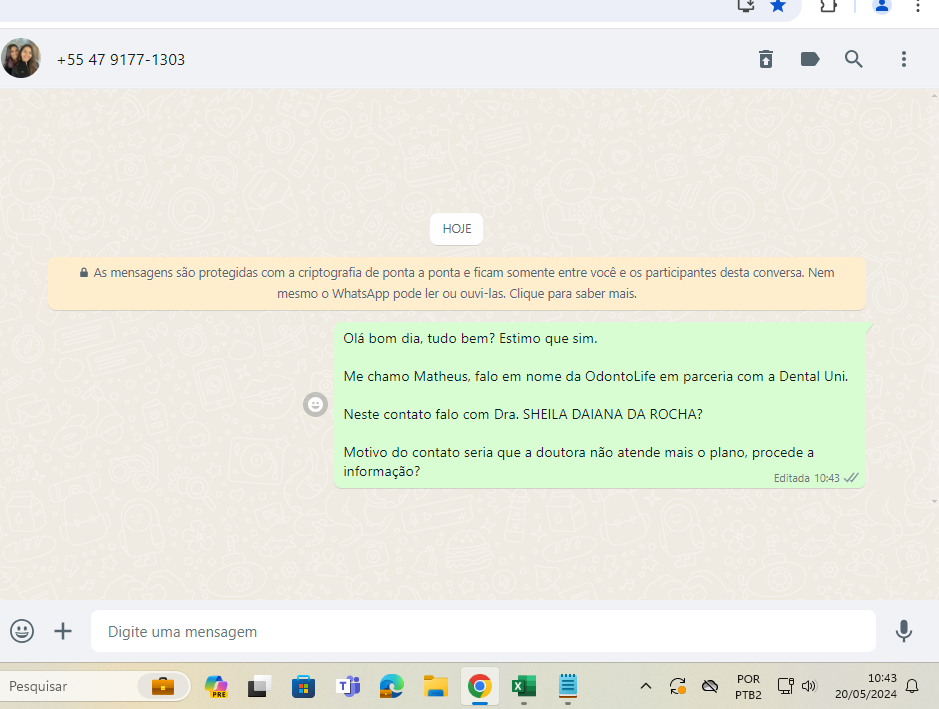Click the 'Editada' label on message

(x=792, y=478)
